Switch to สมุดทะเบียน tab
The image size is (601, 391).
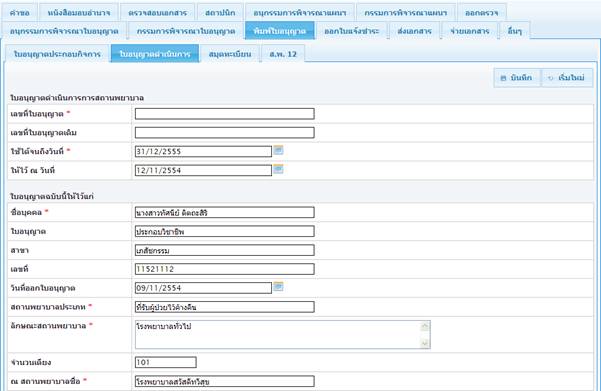click(x=230, y=54)
